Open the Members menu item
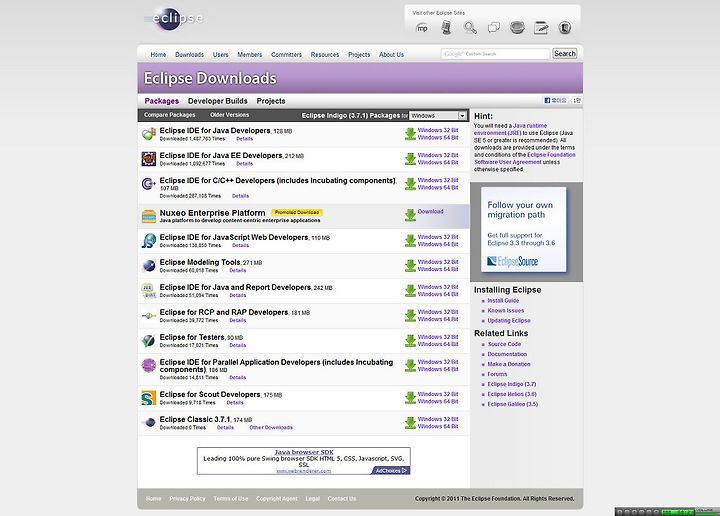This screenshot has width=720, height=516. pyautogui.click(x=250, y=55)
